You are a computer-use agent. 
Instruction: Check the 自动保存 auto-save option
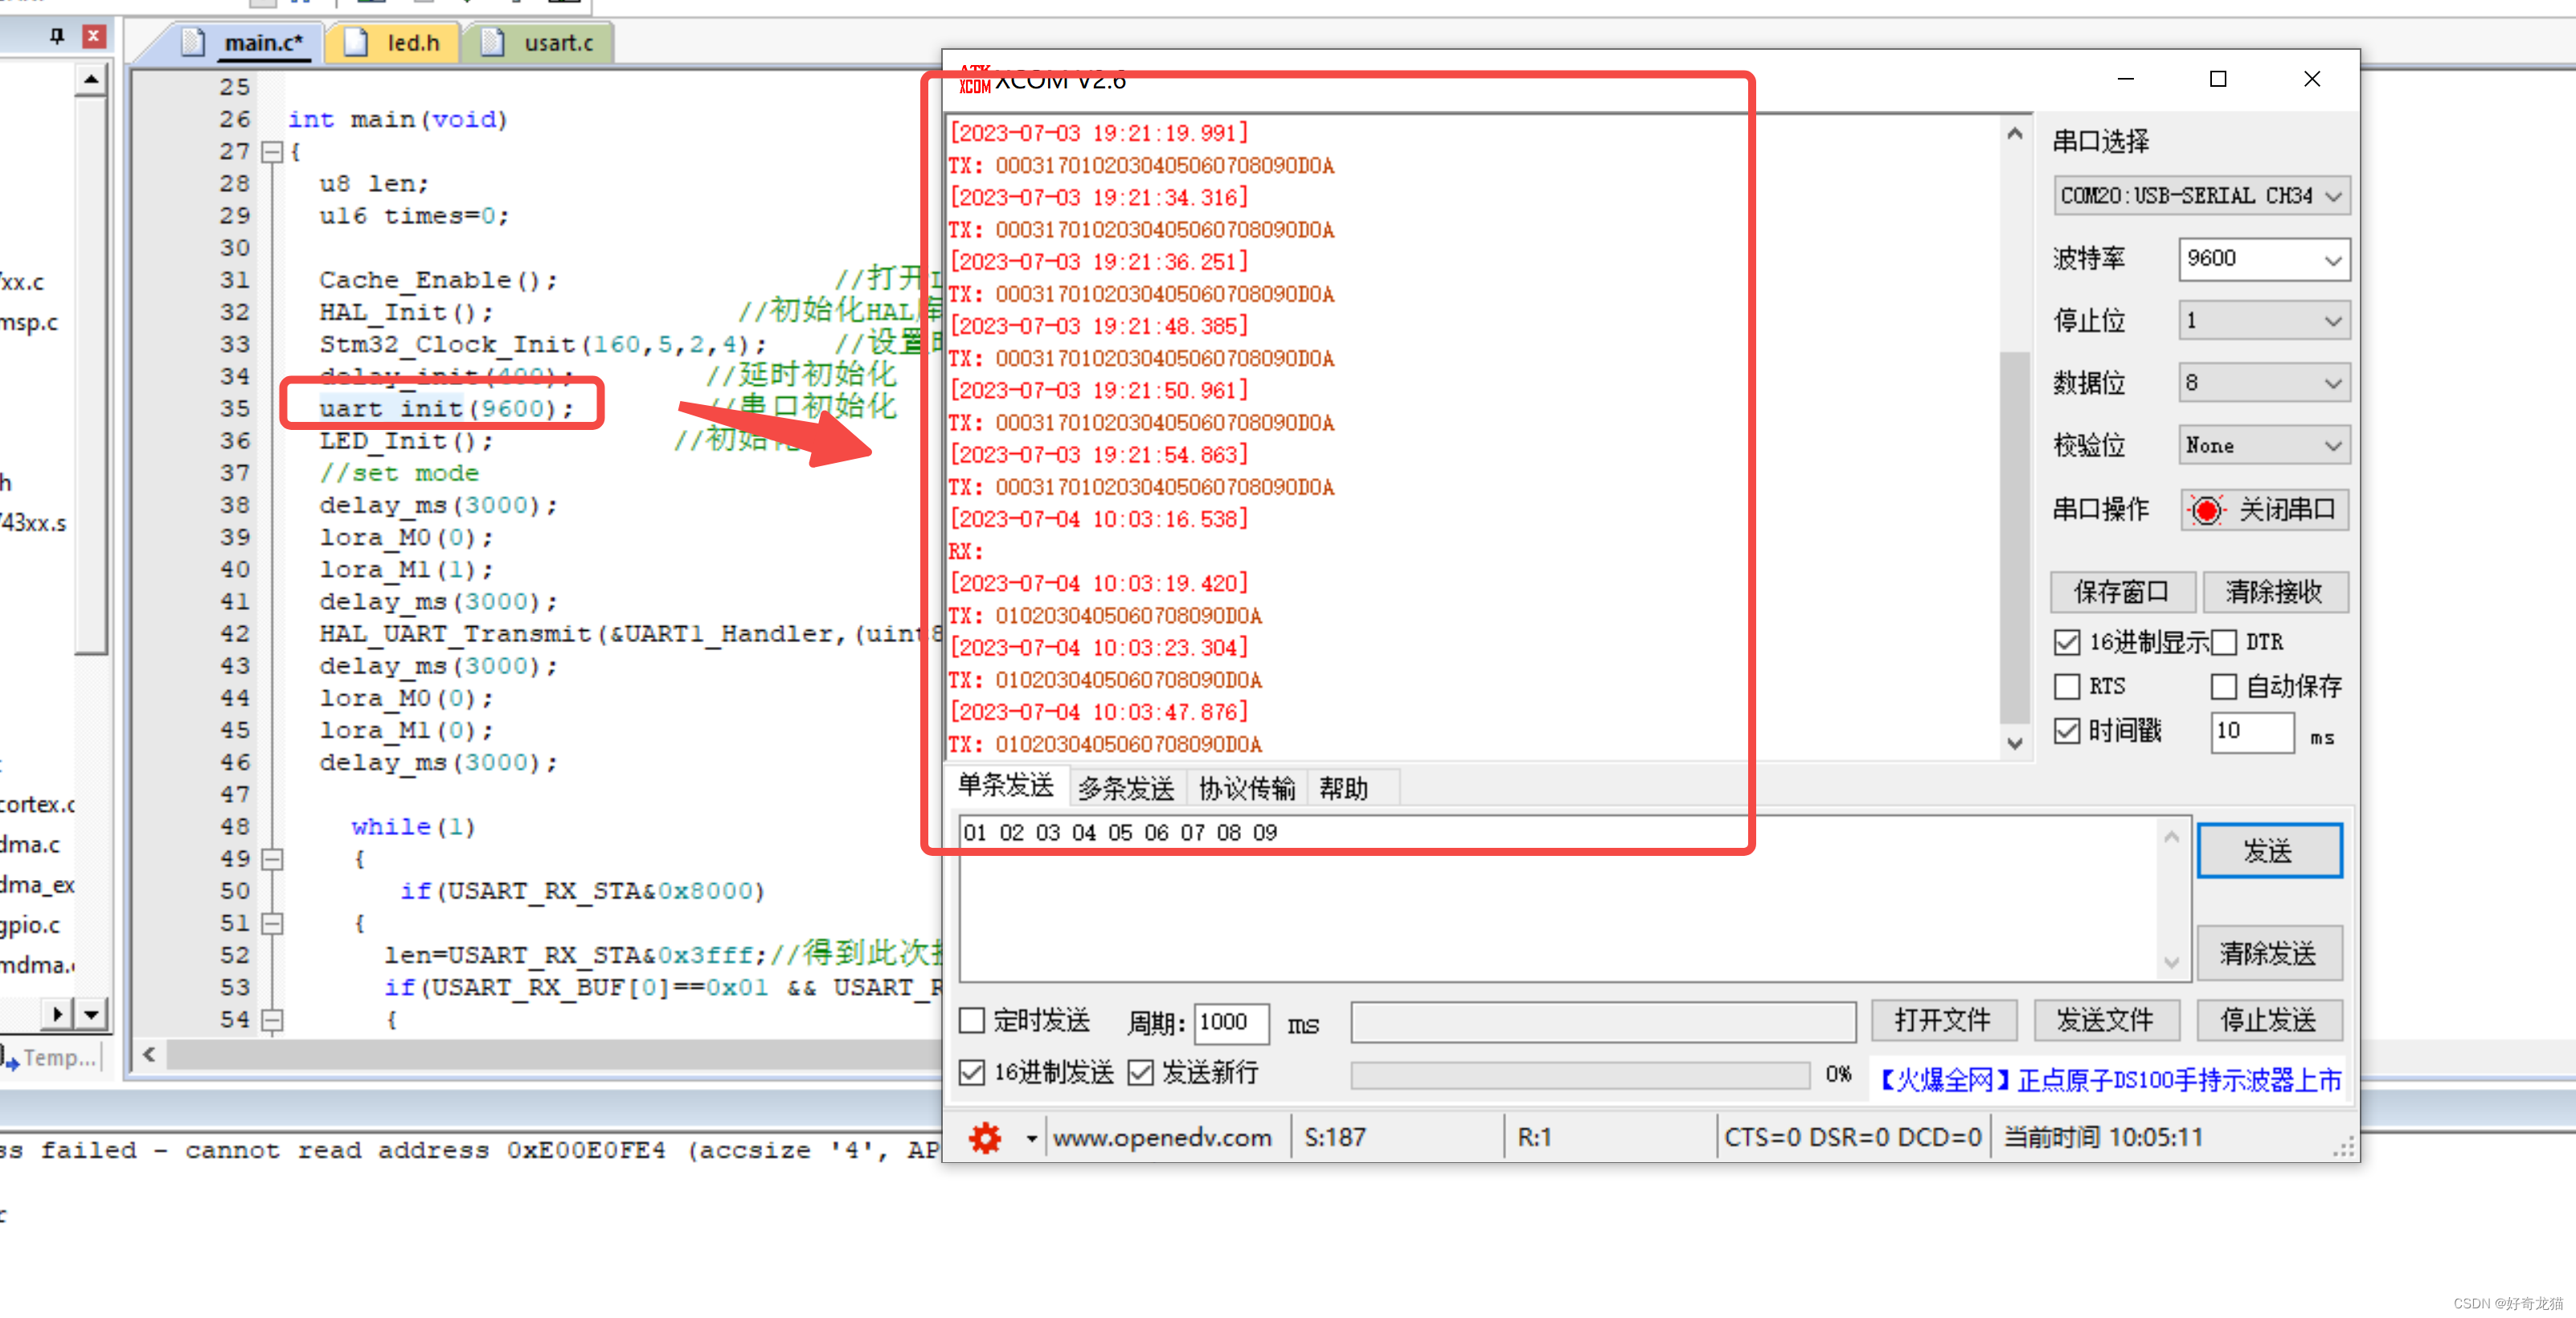[2225, 686]
